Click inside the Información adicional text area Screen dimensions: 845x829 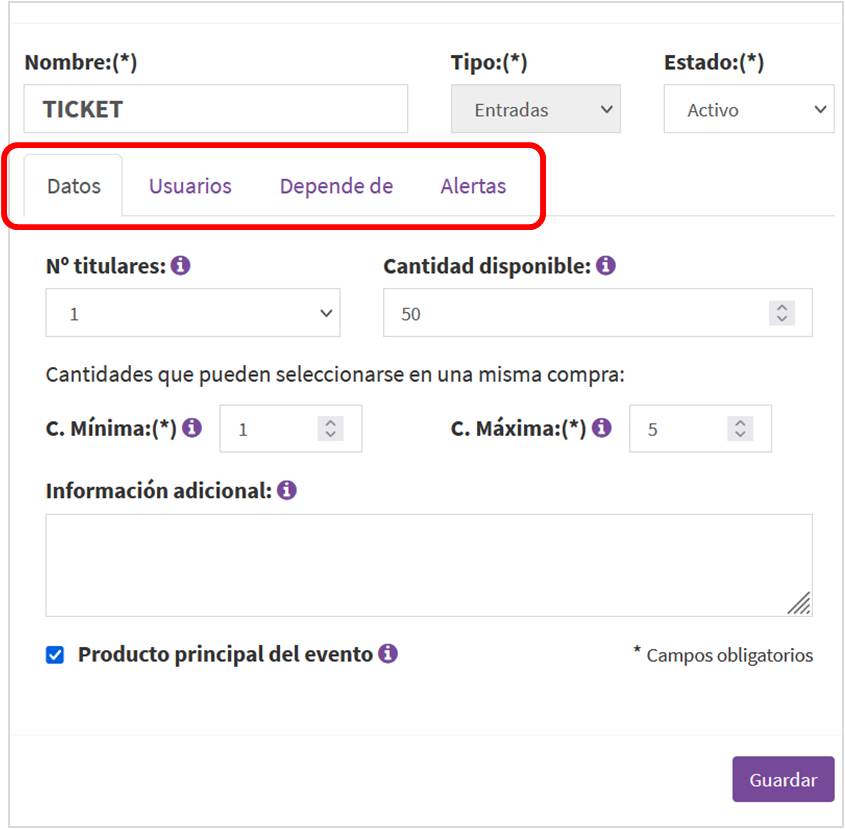[428, 565]
